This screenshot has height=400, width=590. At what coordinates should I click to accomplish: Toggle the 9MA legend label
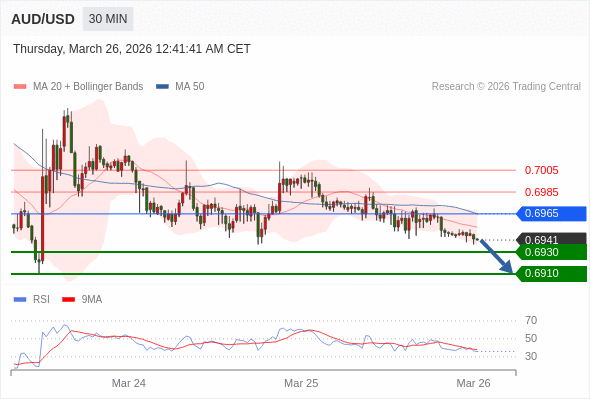coord(92,300)
